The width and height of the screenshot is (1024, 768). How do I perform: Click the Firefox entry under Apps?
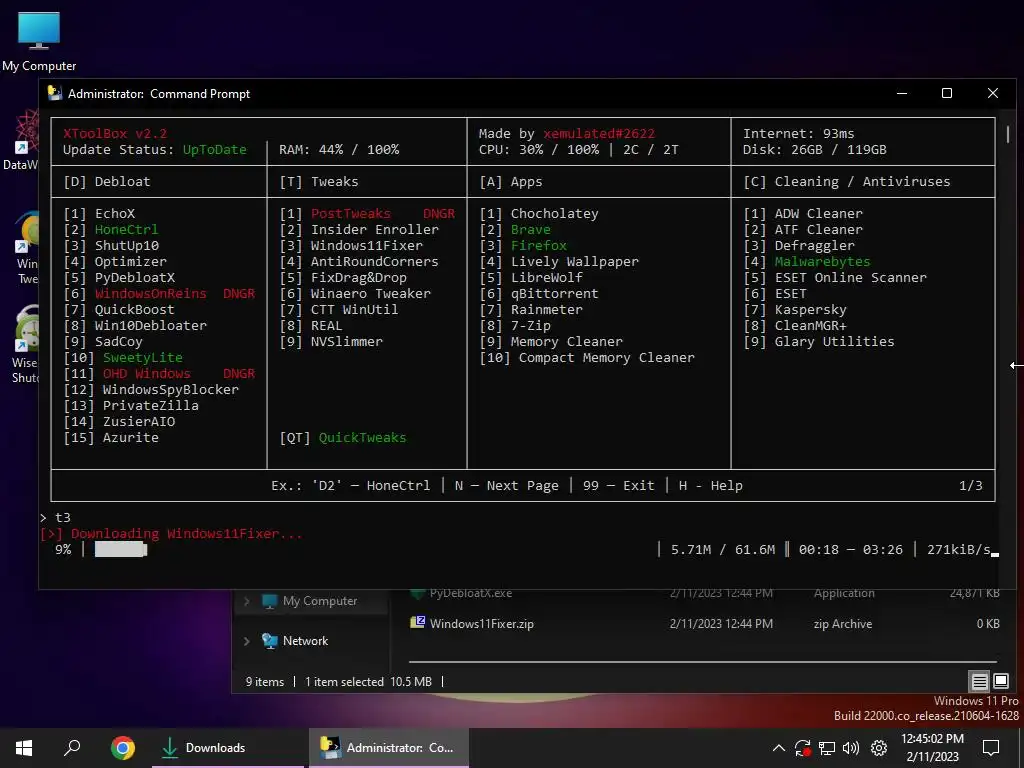pos(539,246)
